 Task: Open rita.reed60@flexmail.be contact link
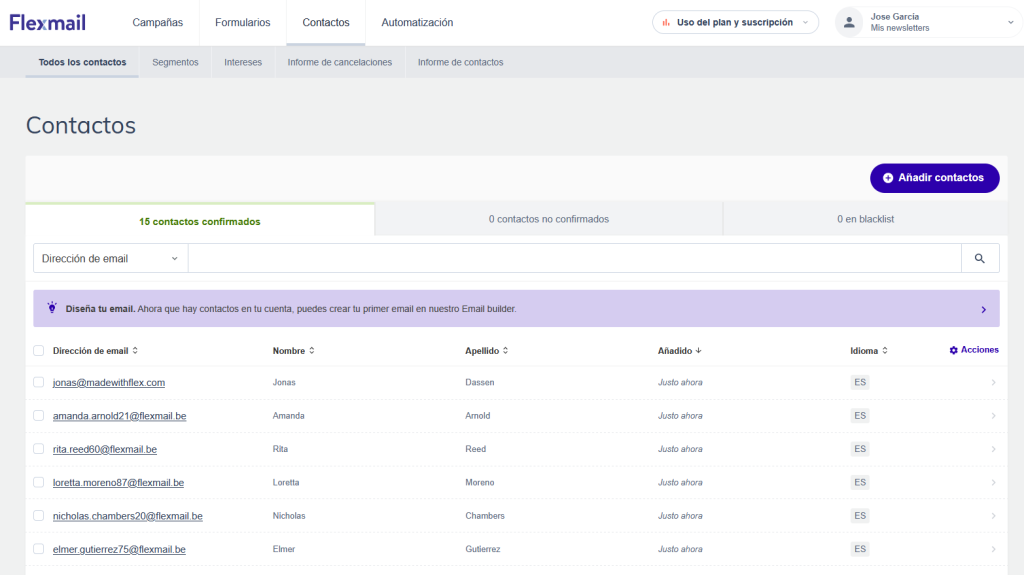pos(104,449)
